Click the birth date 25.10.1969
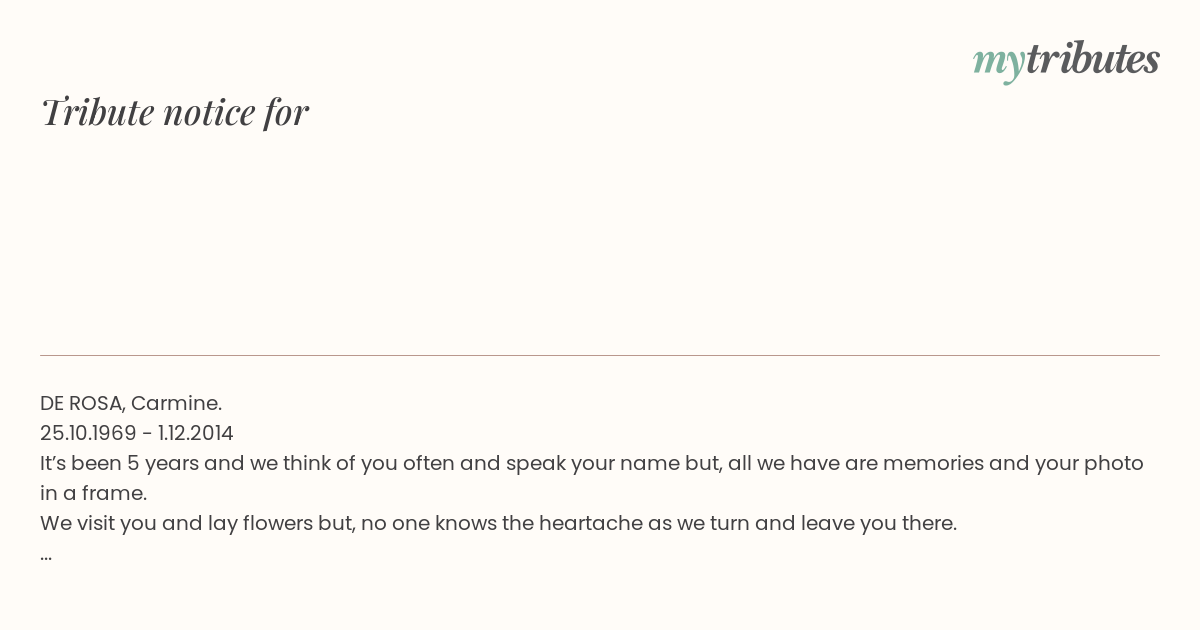 [x=88, y=433]
